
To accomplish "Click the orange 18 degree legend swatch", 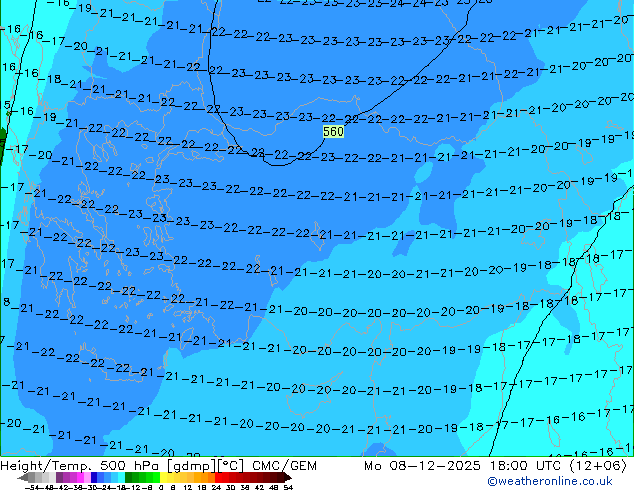I will click(205, 477).
